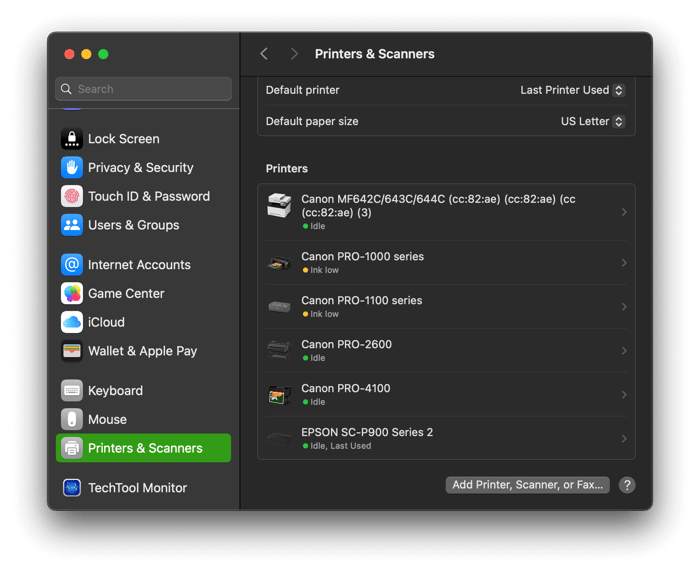
Task: Open Internet Accounts settings pane
Action: pos(138,265)
